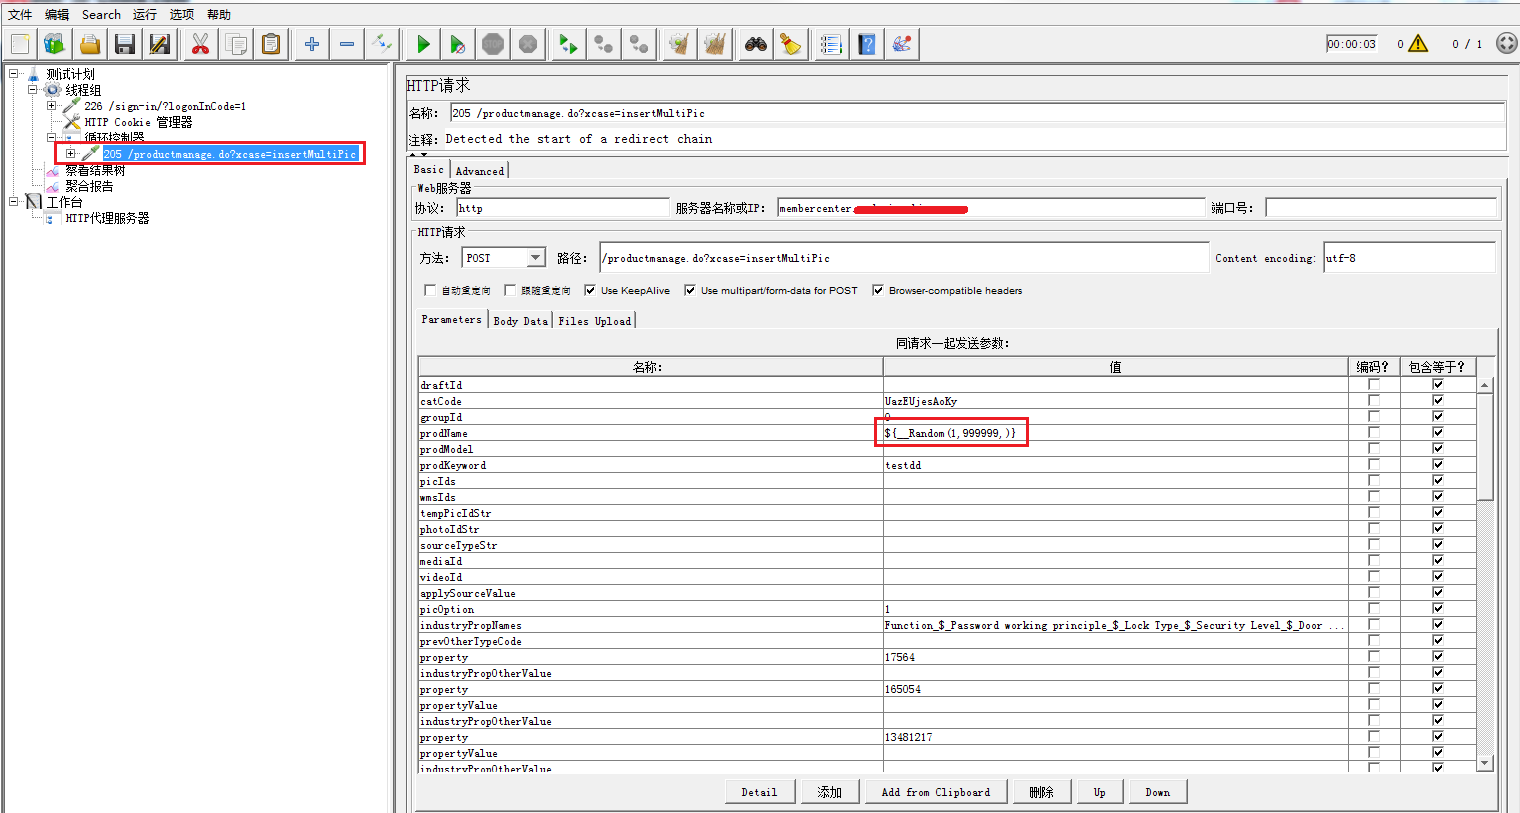
Task: Uncheck the Use KeepAlive checkbox
Action: pos(590,291)
